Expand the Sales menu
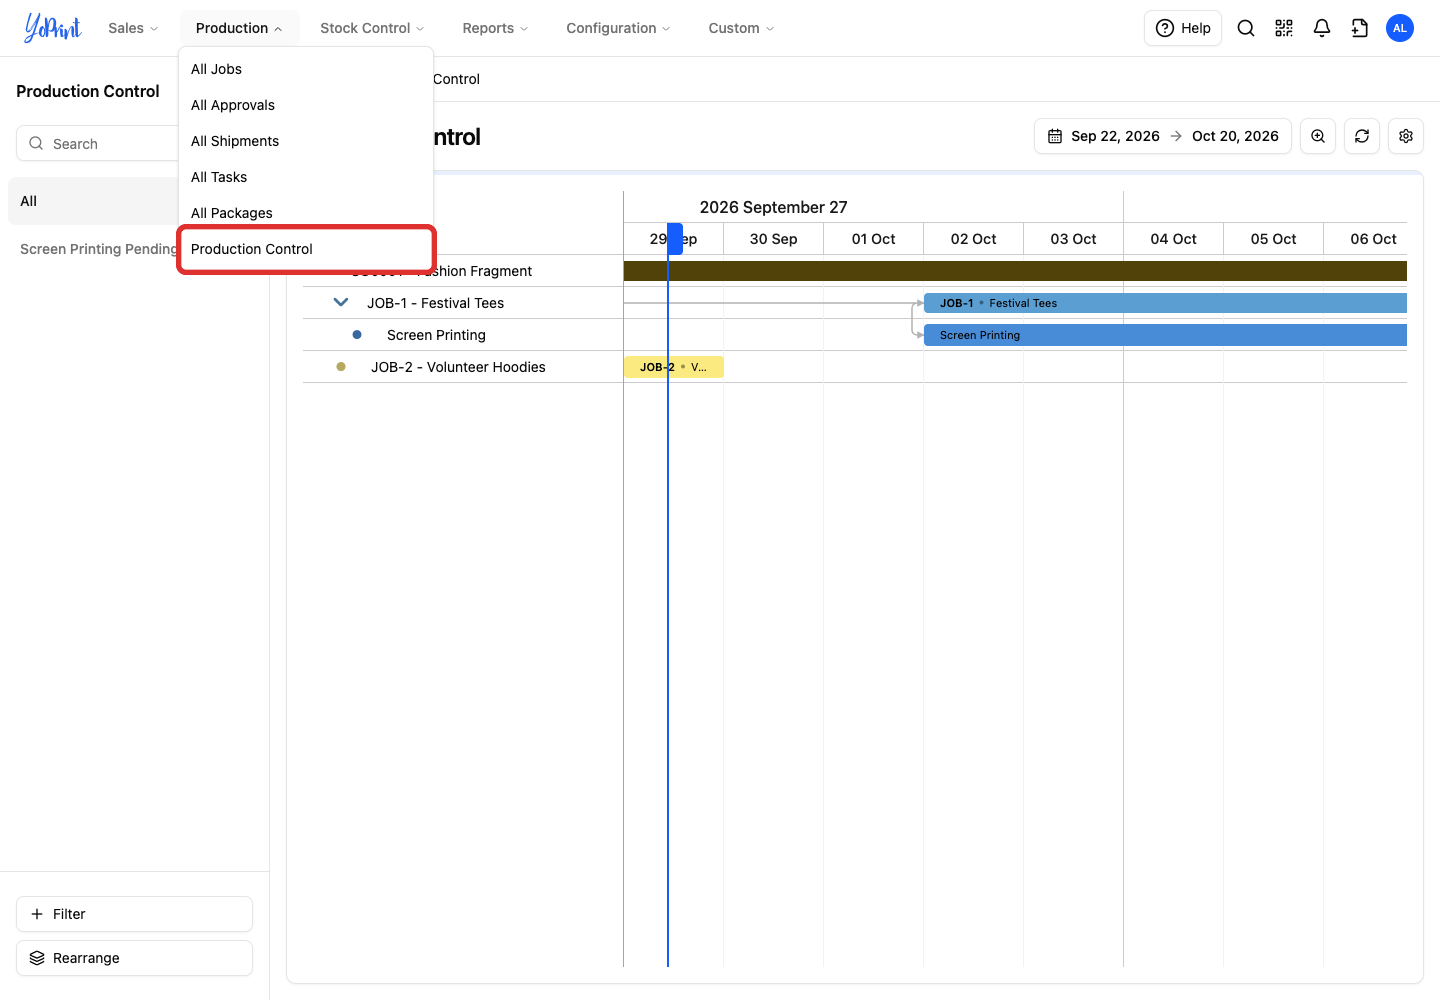 pyautogui.click(x=133, y=28)
